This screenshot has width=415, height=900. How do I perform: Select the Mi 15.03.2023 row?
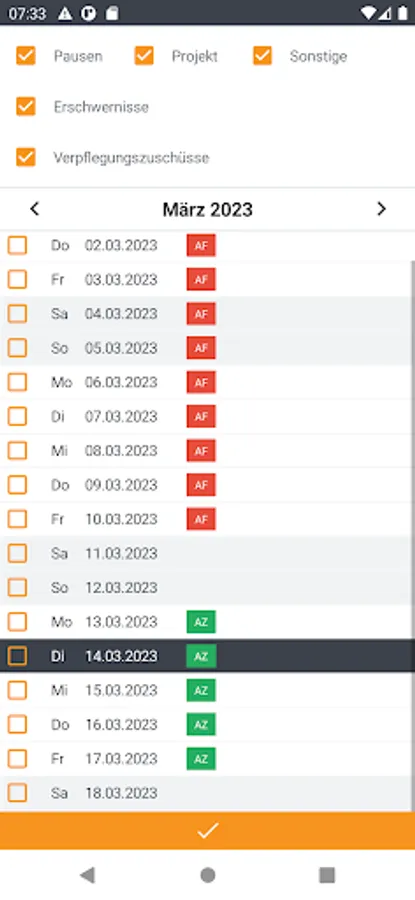pos(207,690)
